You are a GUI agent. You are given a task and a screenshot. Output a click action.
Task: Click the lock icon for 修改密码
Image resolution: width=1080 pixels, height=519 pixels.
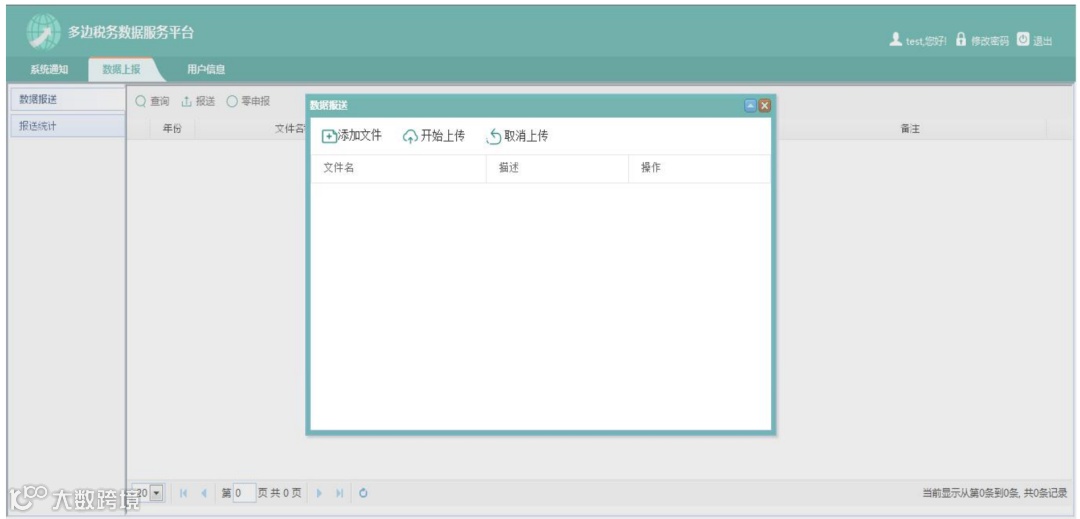pos(961,39)
